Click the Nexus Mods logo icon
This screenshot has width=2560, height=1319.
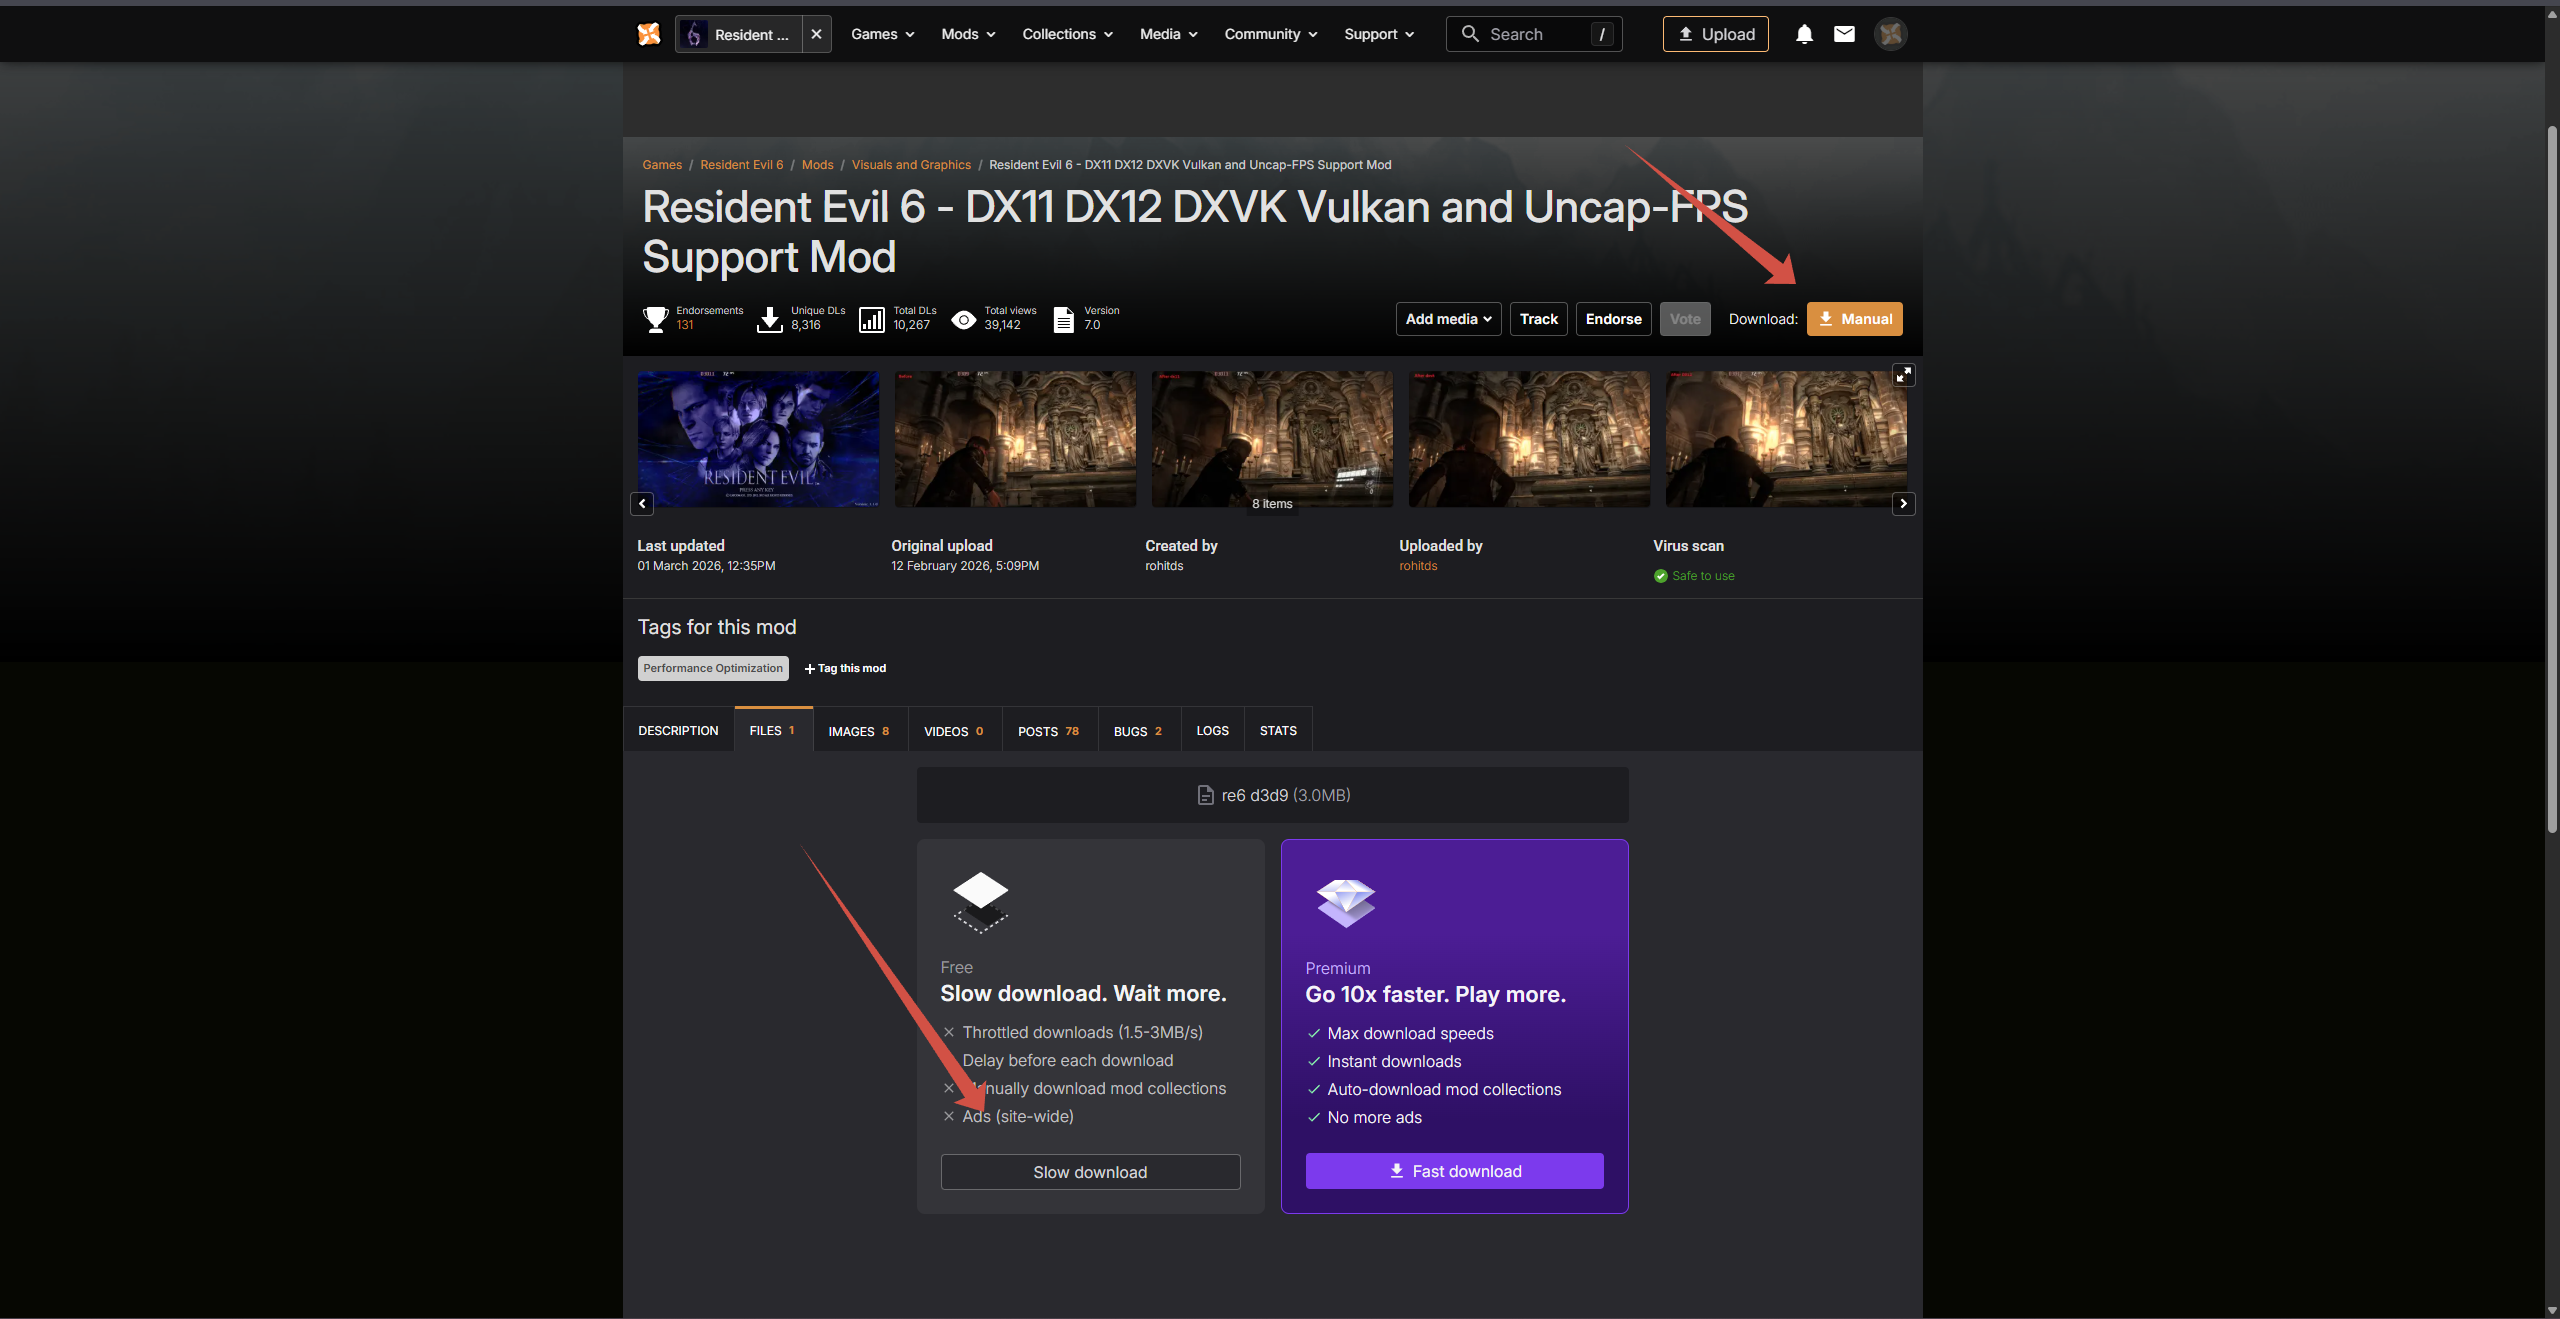649,34
